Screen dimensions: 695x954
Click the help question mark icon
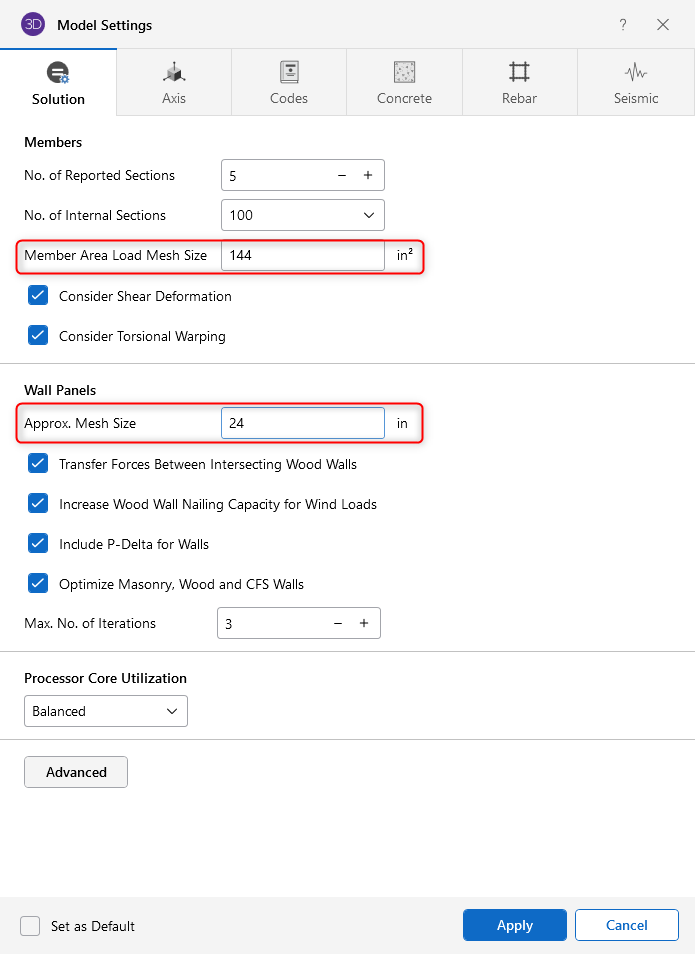click(623, 25)
